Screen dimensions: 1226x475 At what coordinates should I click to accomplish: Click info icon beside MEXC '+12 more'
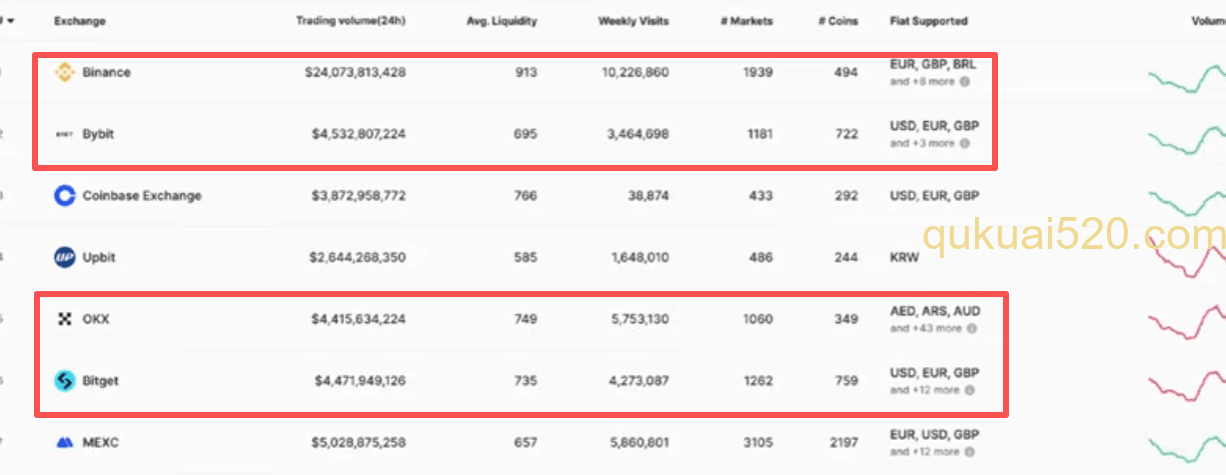pyautogui.click(x=970, y=452)
